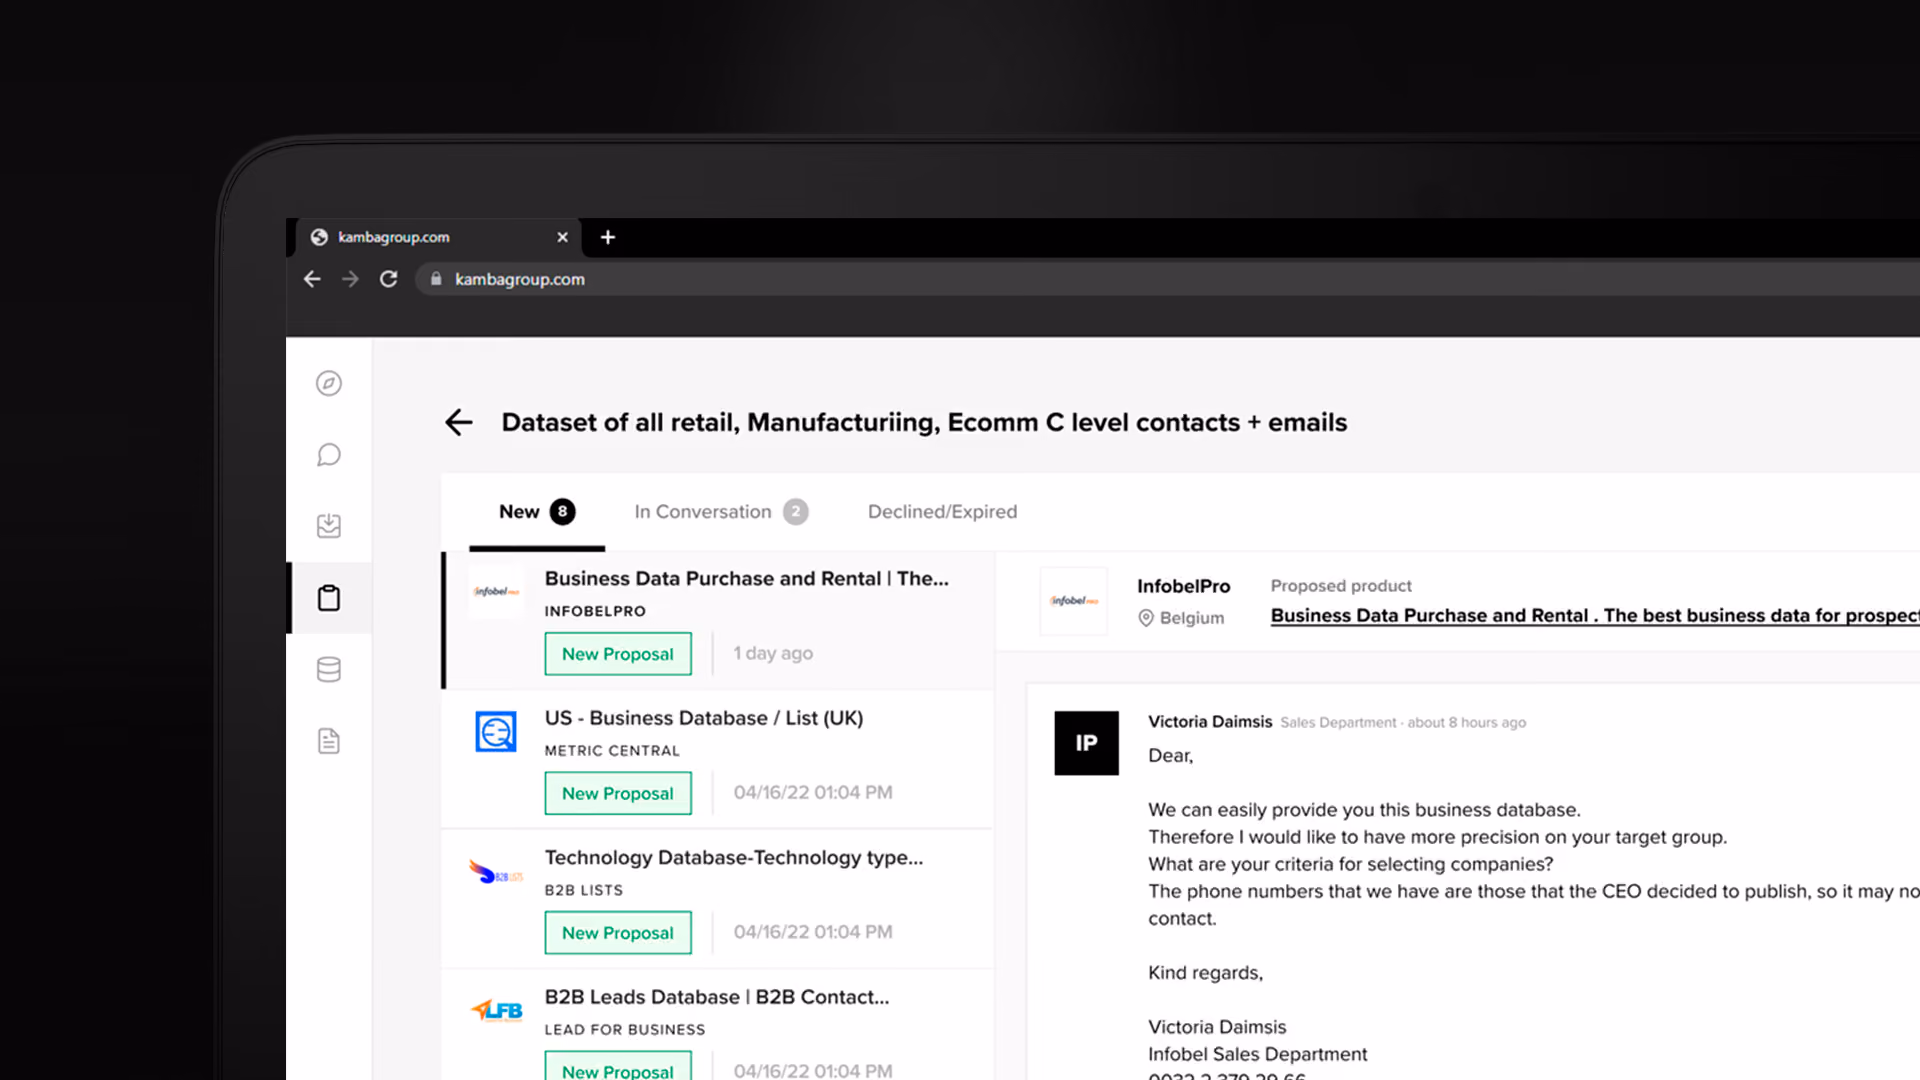Screen dimensions: 1920x1080
Task: Click the 'B2B LISTS' vendor label
Action: 584,890
